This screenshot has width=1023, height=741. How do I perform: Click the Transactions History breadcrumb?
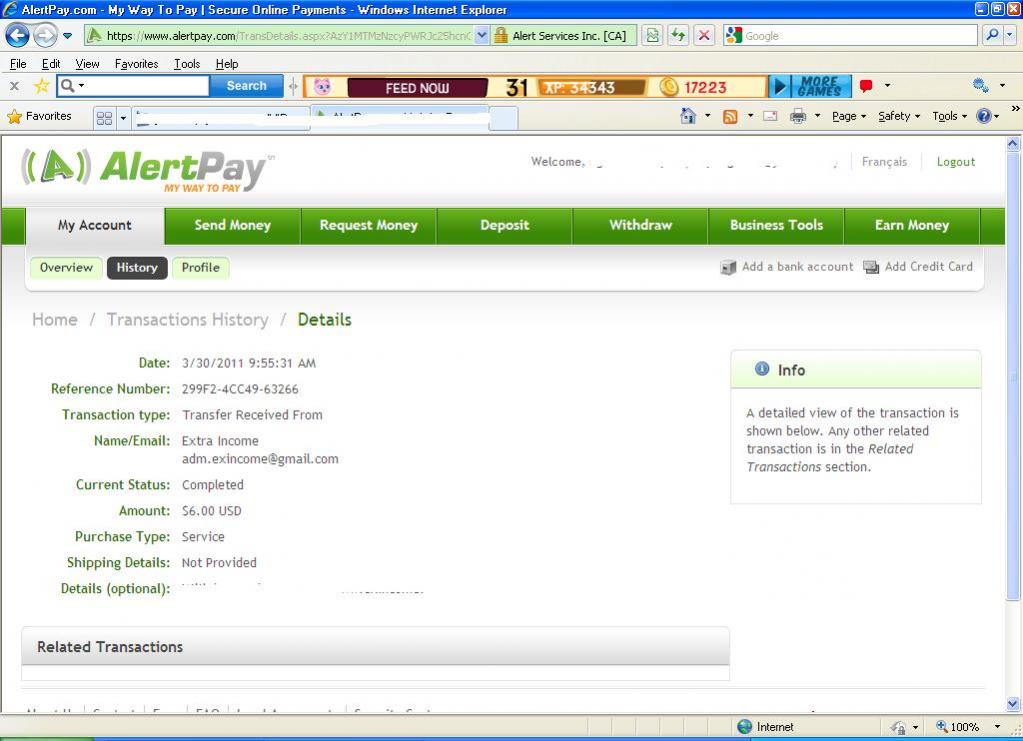click(x=187, y=320)
